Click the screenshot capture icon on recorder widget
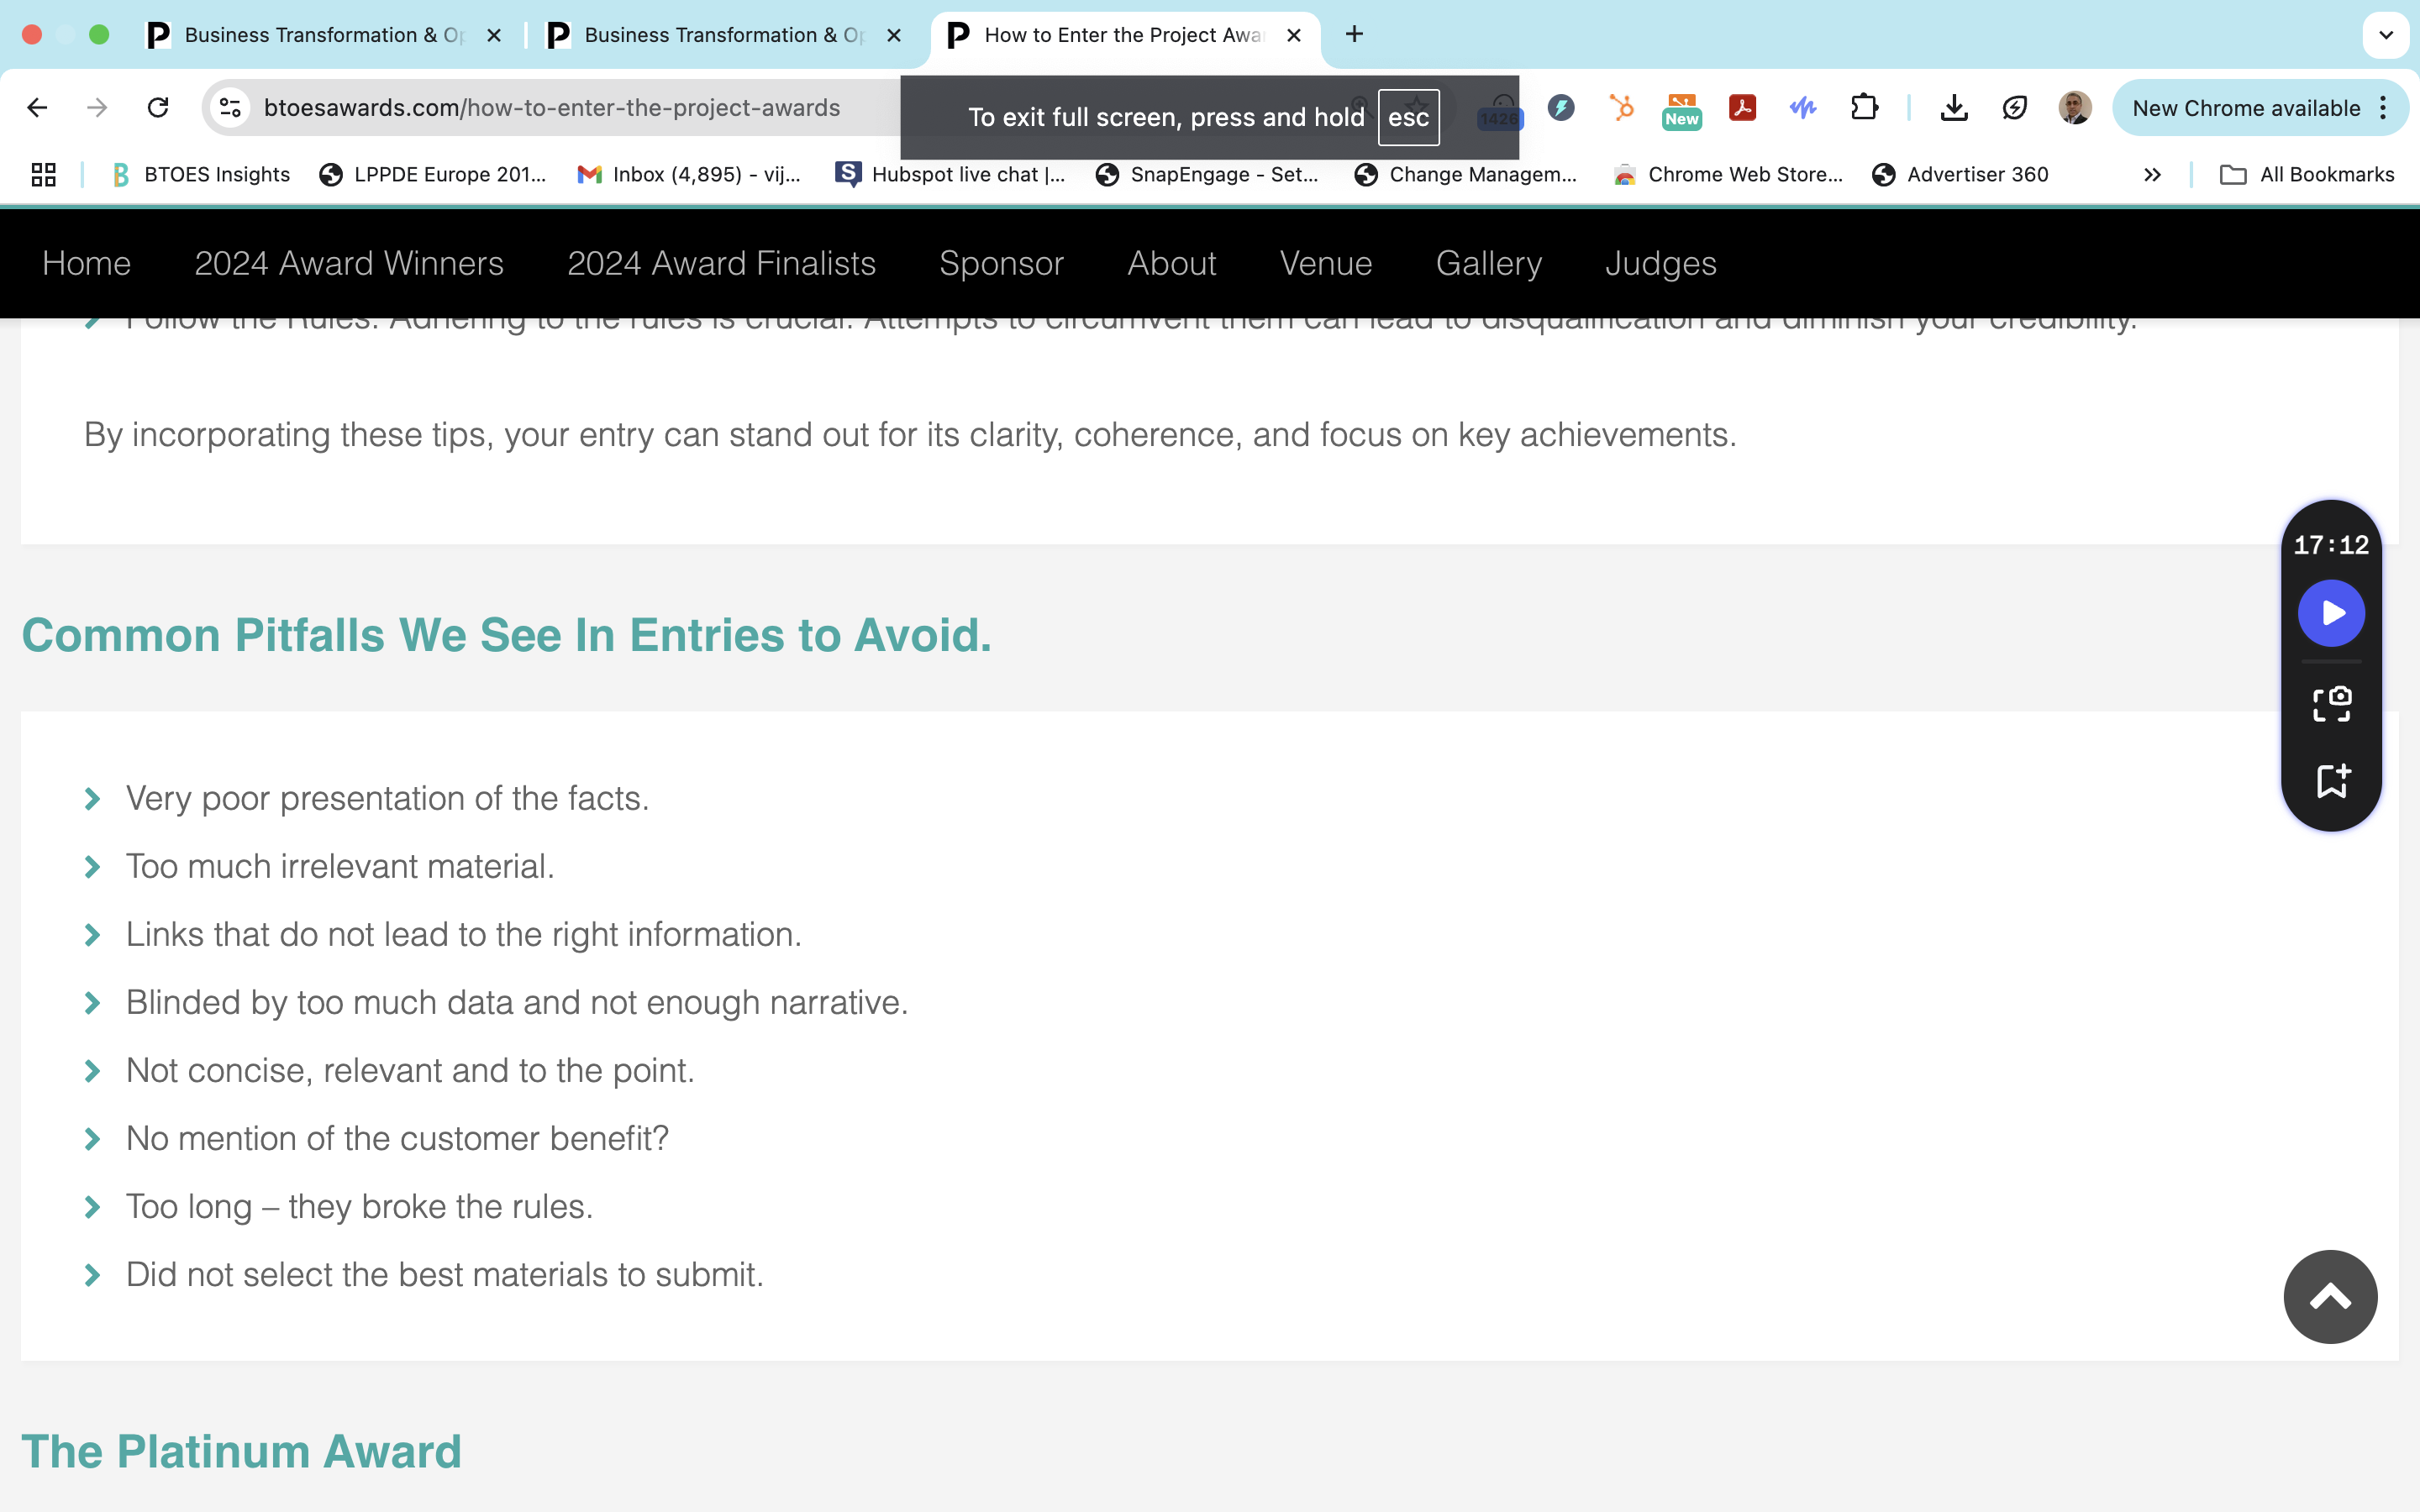The width and height of the screenshot is (2420, 1512). point(2331,704)
